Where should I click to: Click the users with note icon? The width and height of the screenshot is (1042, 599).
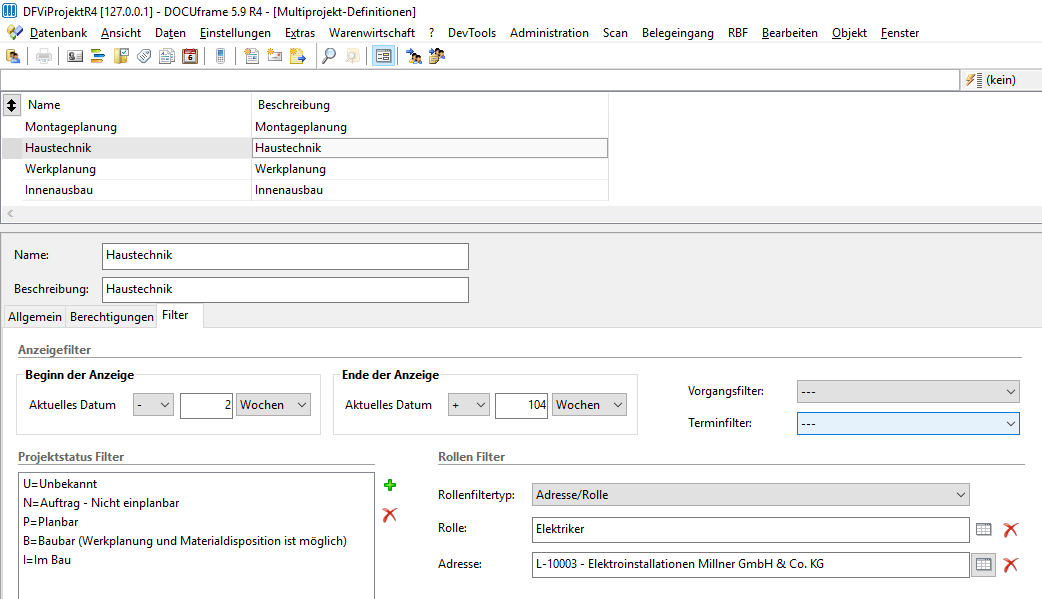(437, 57)
